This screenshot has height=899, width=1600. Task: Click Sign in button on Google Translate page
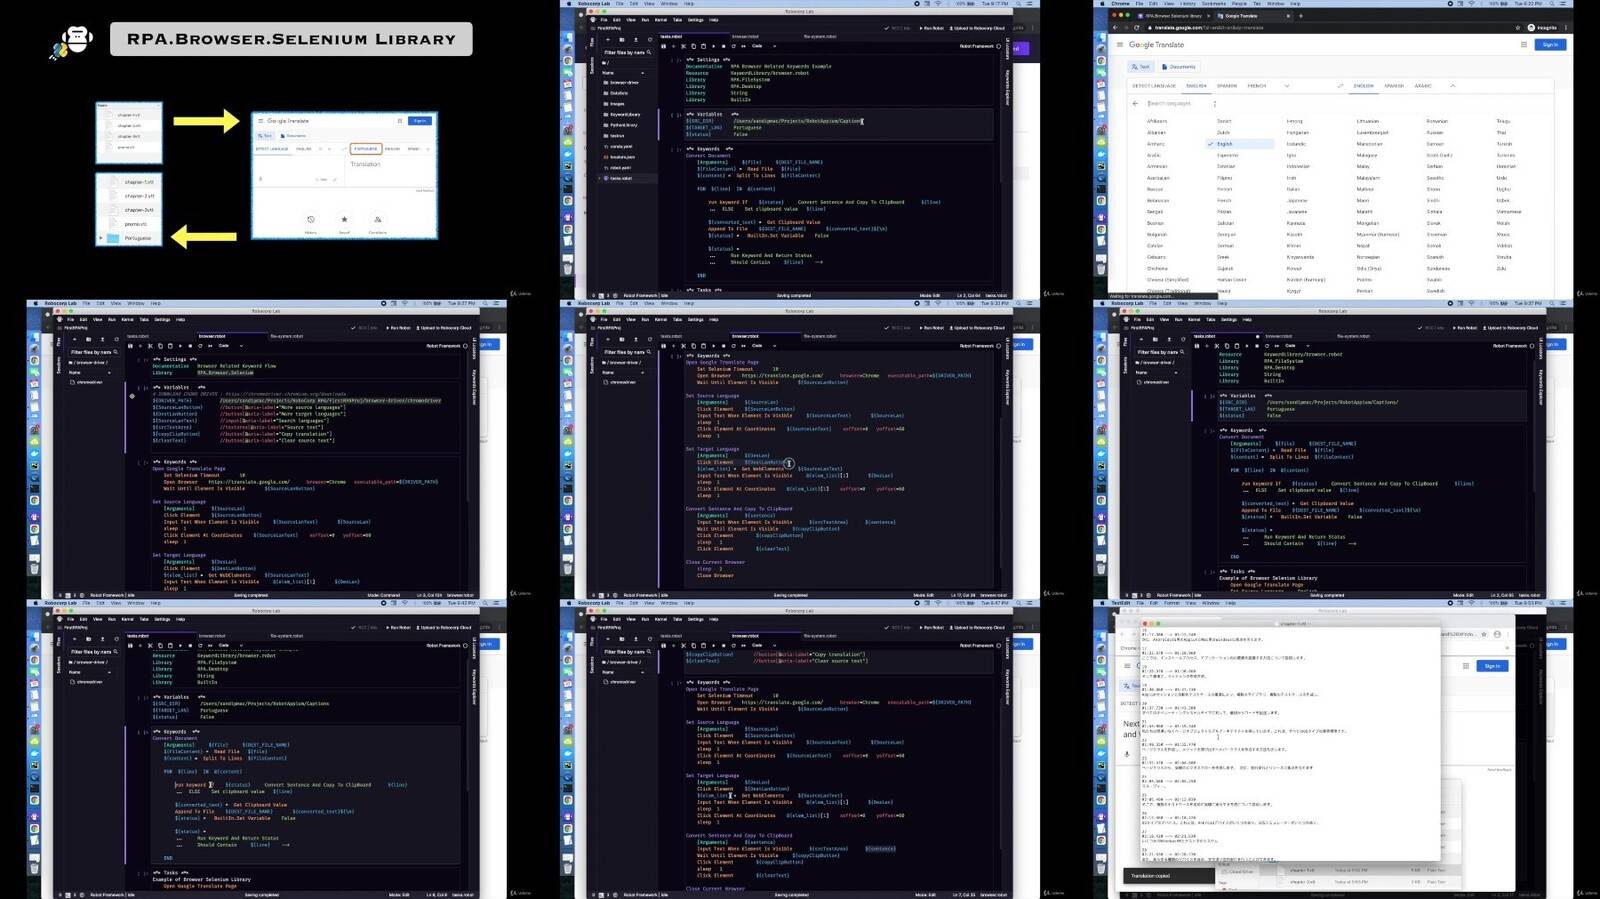1550,44
